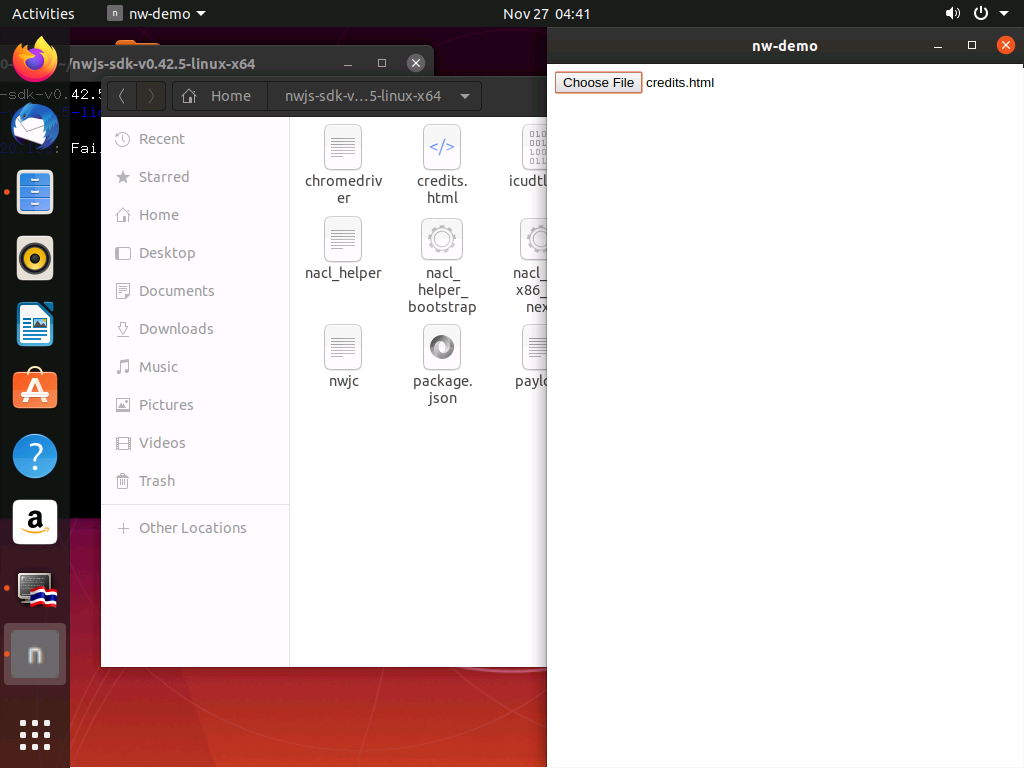Click Choose File in nw-demo
Screen dimensions: 1024x768
coord(598,83)
